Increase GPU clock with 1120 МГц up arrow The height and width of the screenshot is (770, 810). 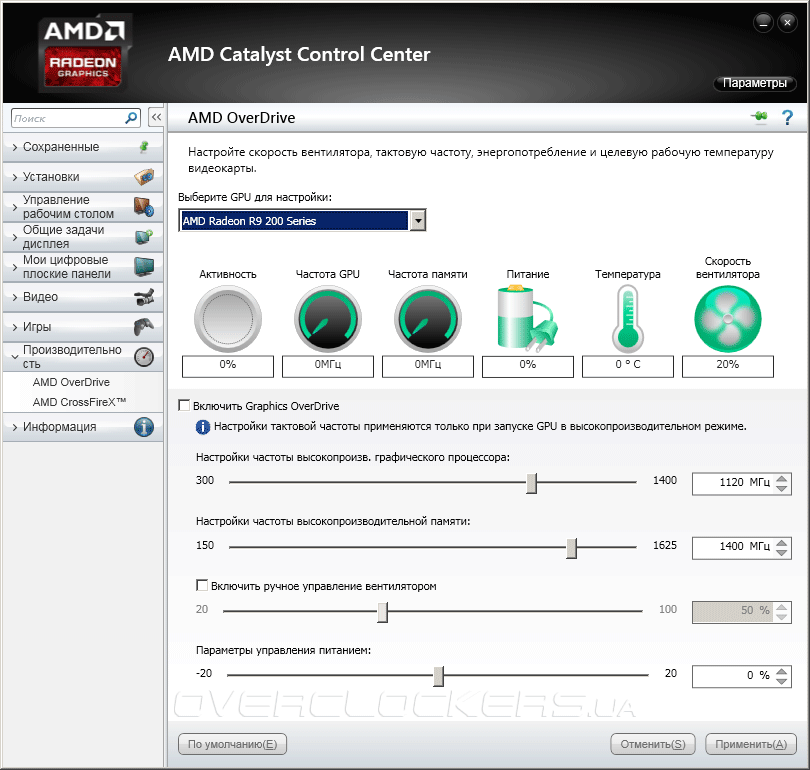tap(782, 479)
